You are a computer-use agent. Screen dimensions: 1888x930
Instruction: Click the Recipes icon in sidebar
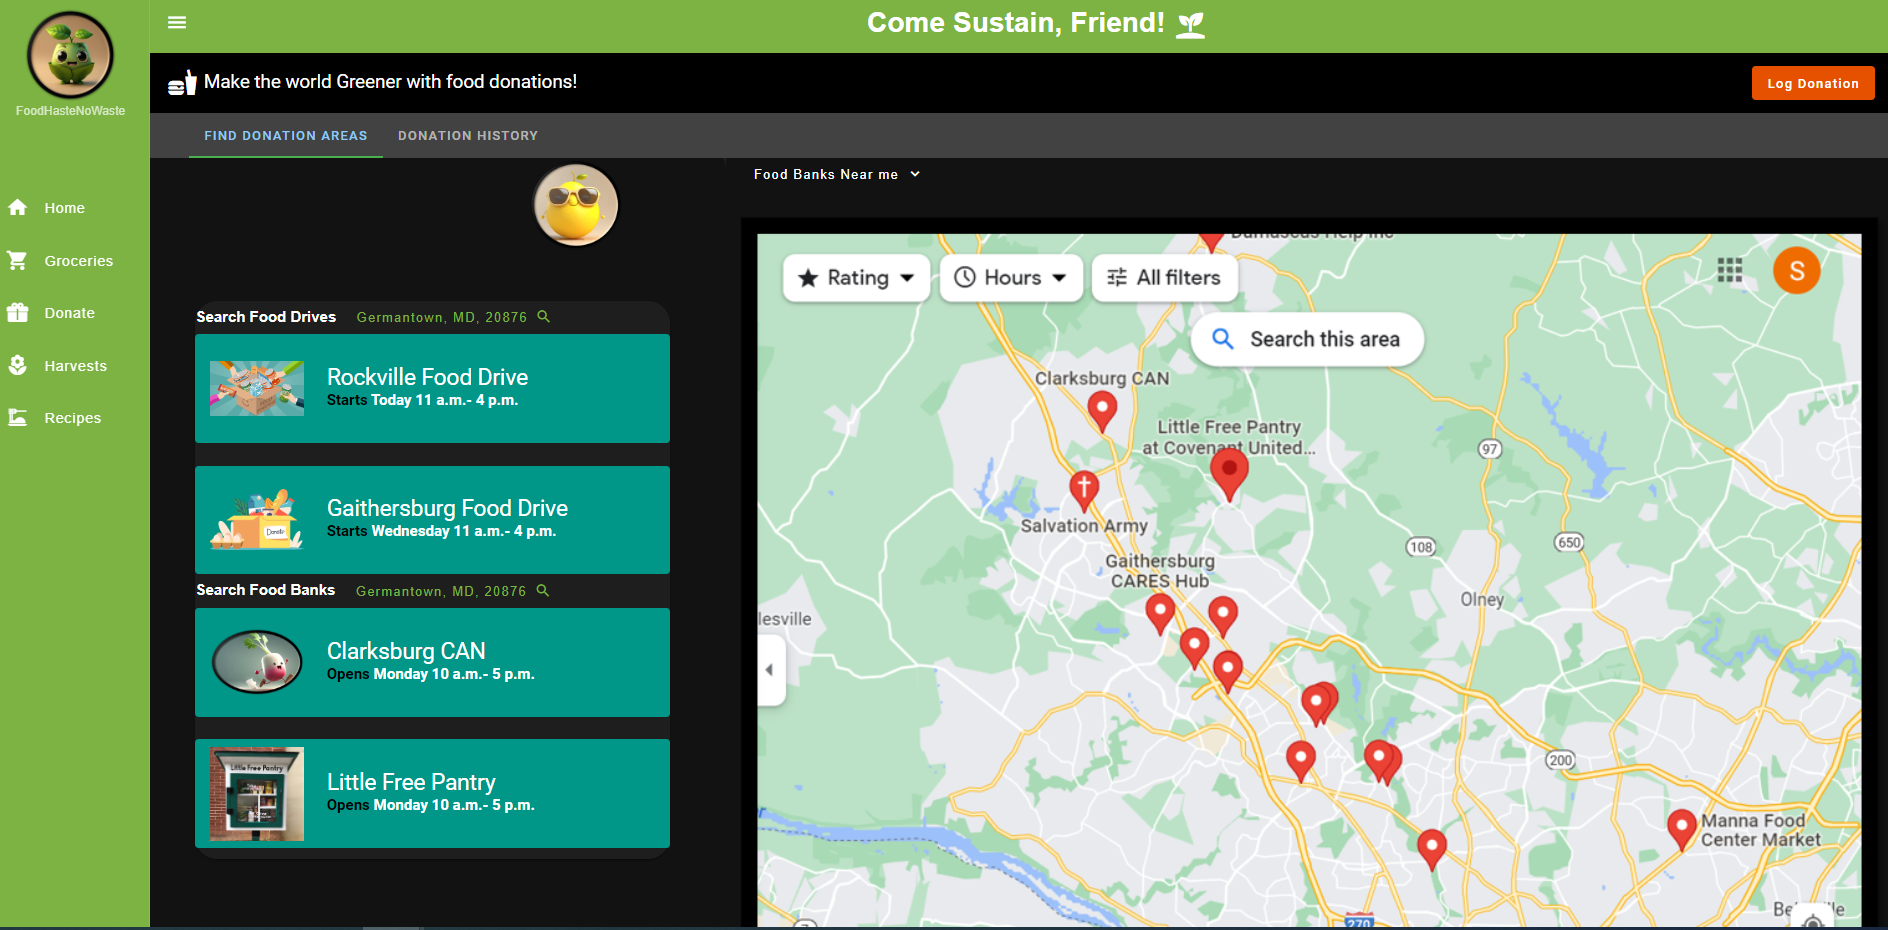tap(18, 417)
